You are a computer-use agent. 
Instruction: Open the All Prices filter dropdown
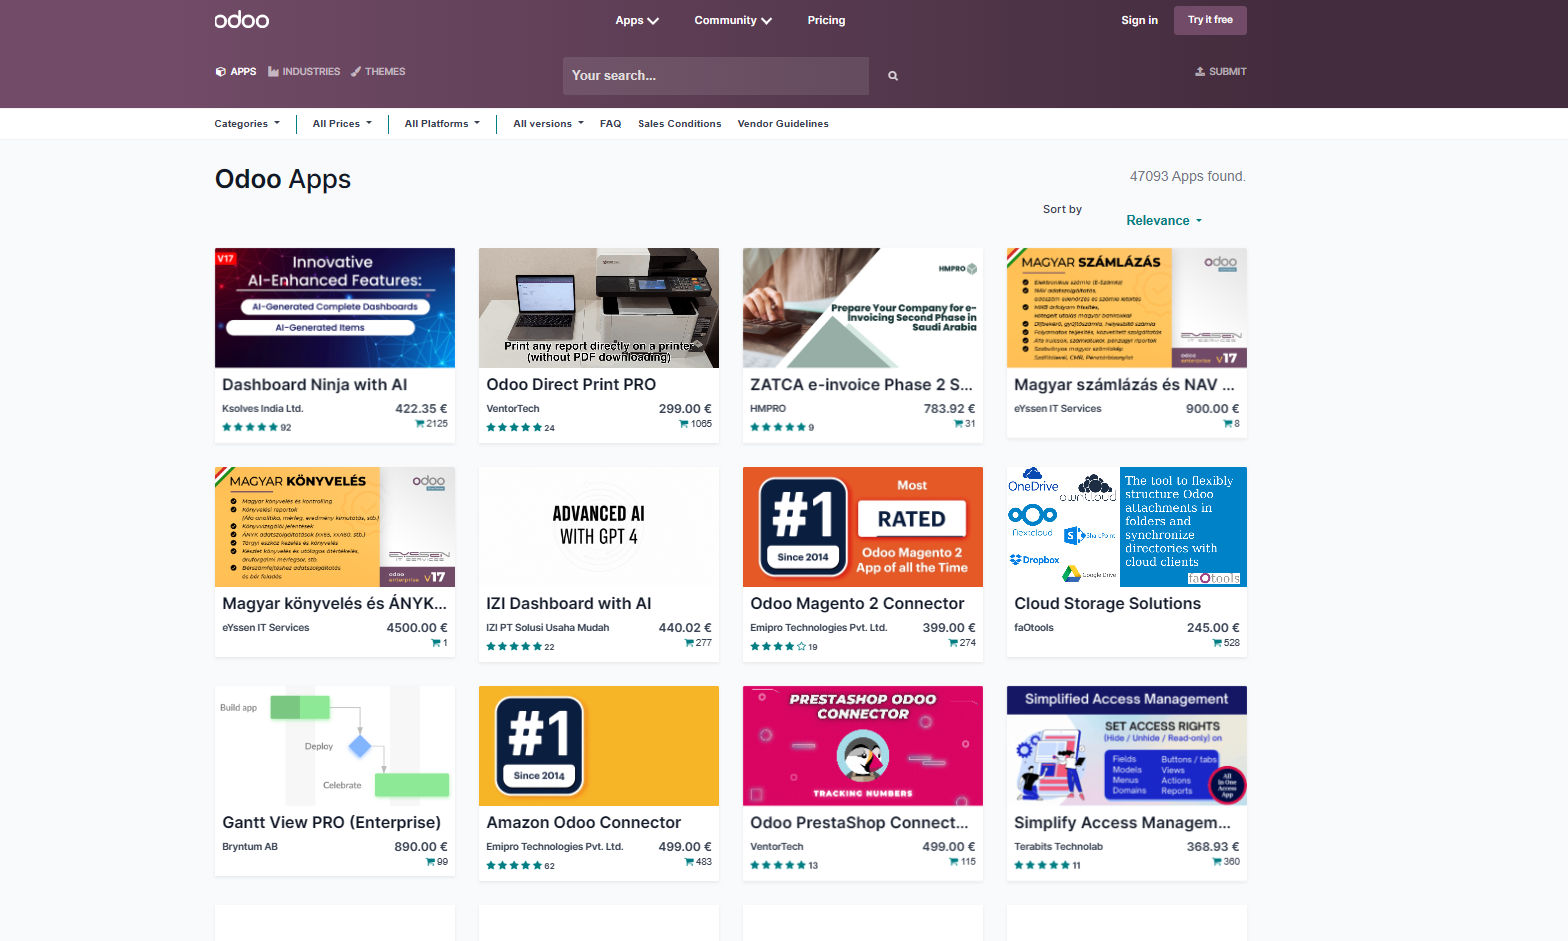coord(341,124)
